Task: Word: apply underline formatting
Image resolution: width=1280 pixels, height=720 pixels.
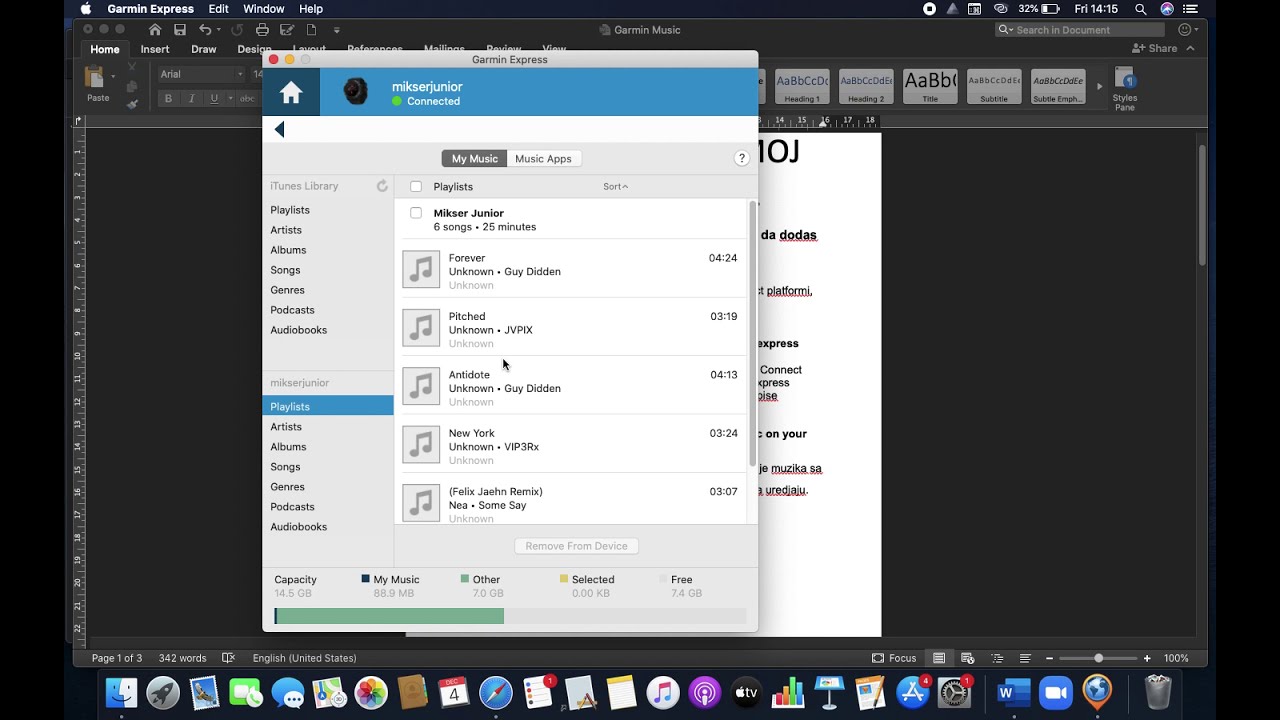Action: [x=213, y=99]
